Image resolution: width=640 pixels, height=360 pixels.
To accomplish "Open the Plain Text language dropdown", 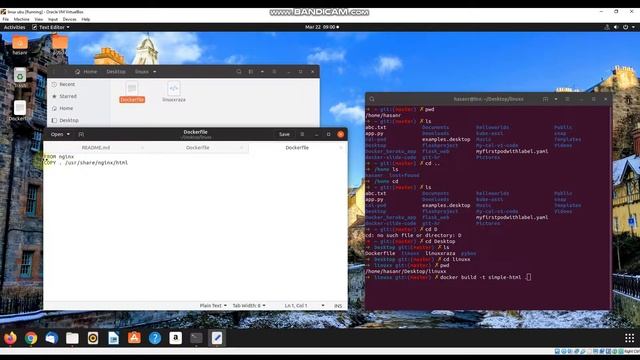I will (x=213, y=305).
